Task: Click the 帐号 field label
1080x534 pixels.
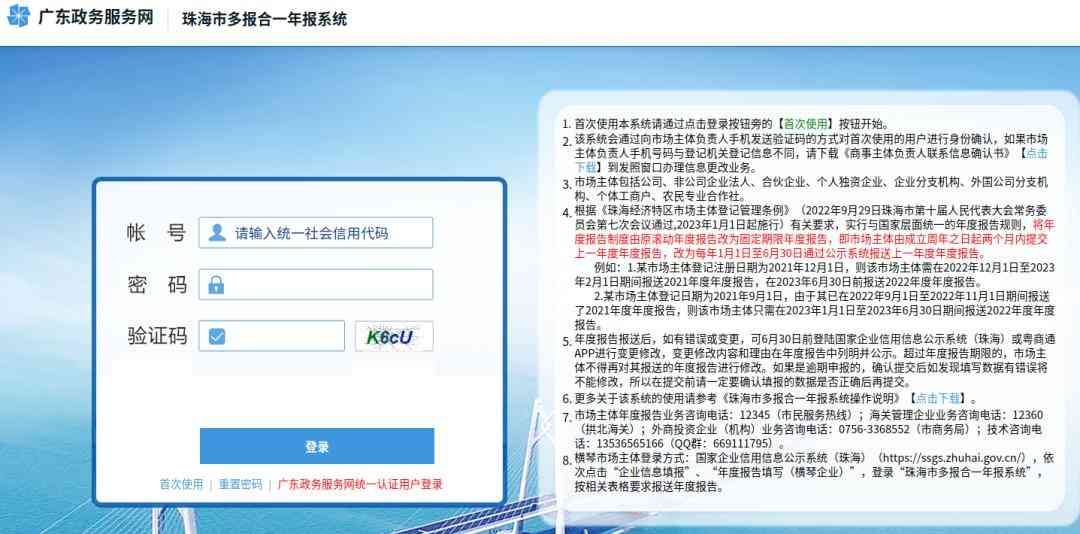Action: pyautogui.click(x=156, y=233)
